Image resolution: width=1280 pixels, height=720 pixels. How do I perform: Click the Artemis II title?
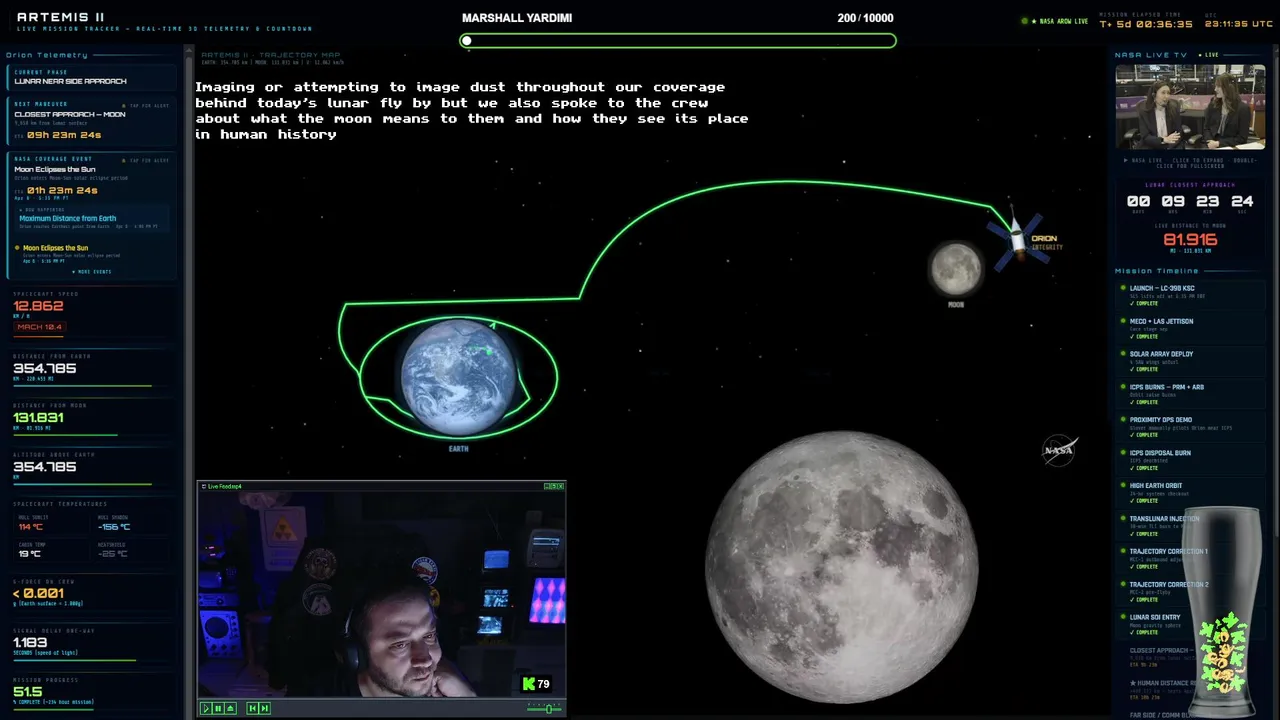pos(61,17)
